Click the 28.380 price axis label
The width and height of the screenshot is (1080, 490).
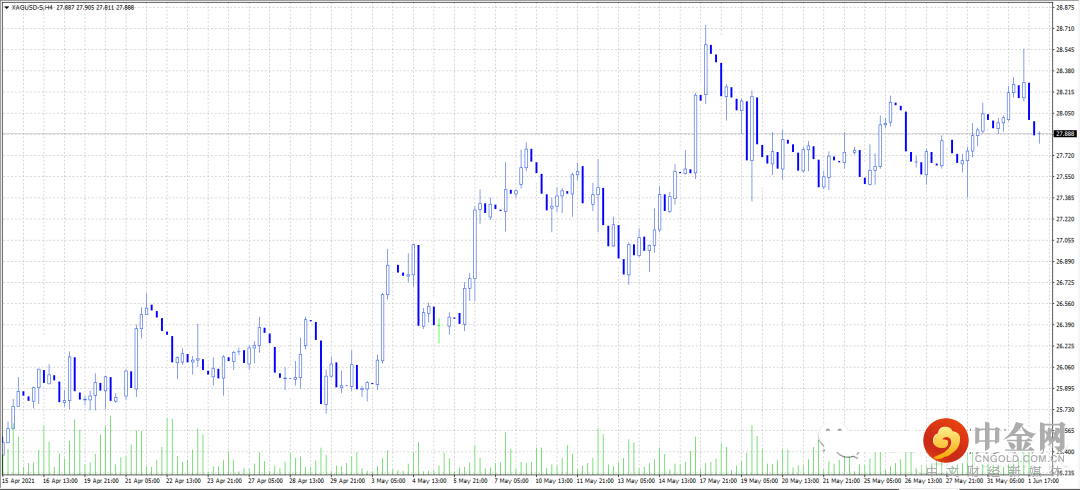coord(1064,71)
